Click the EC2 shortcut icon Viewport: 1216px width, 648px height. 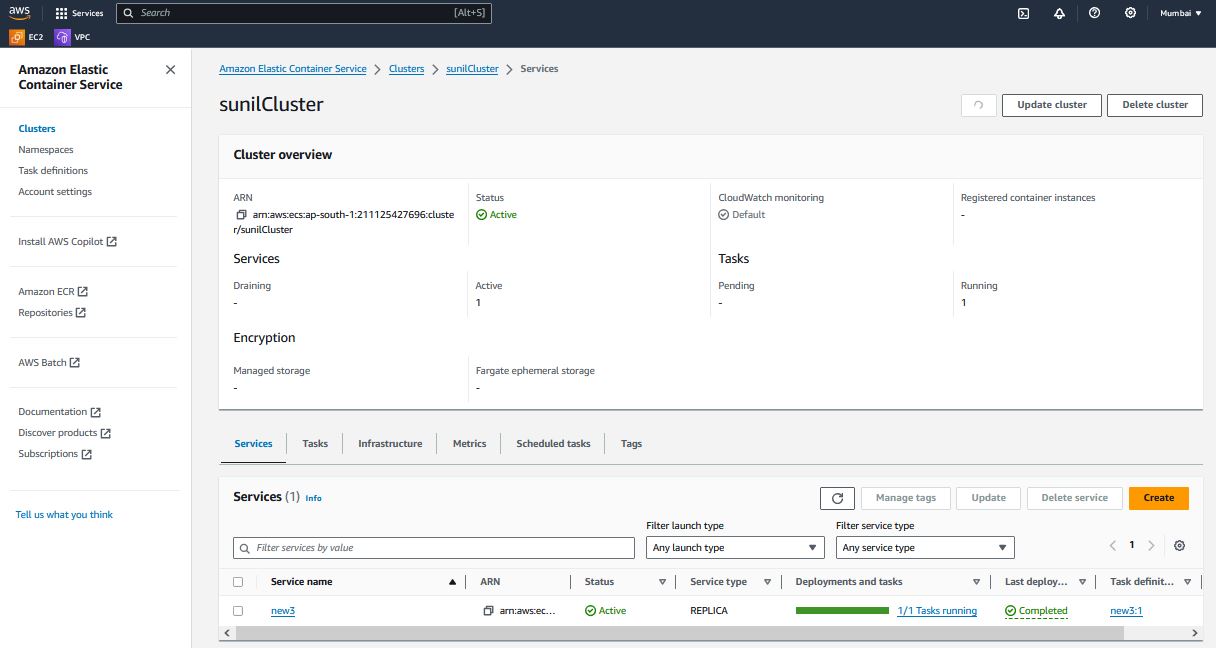click(17, 37)
